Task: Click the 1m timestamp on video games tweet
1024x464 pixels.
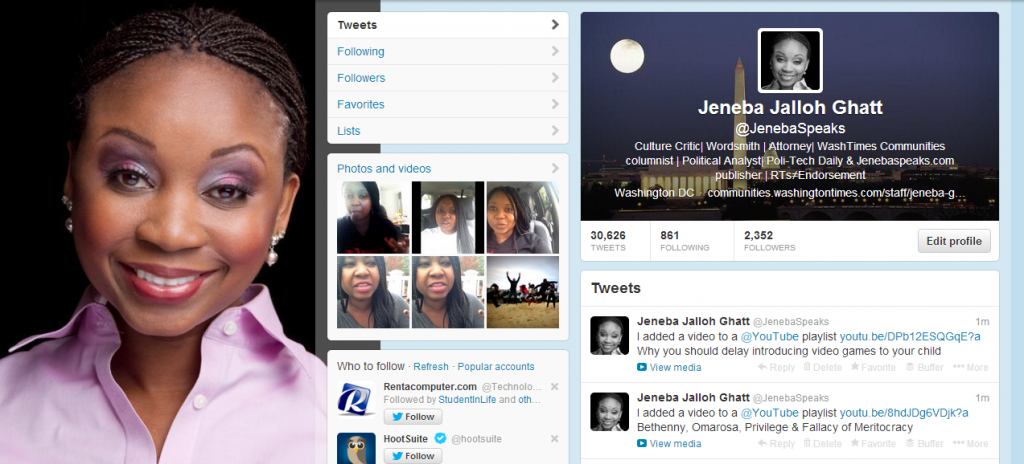Action: 982,322
